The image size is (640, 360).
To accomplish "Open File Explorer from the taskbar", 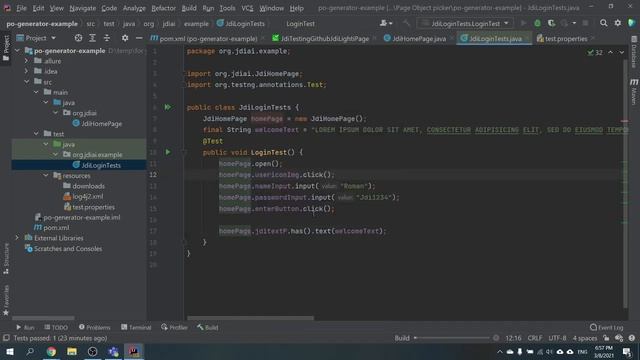I will [72, 351].
